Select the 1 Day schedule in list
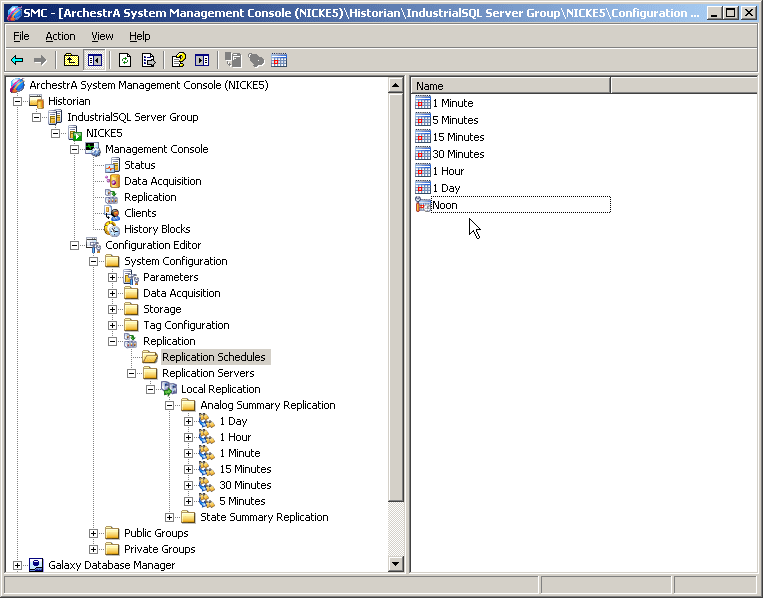This screenshot has width=763, height=598. (446, 188)
